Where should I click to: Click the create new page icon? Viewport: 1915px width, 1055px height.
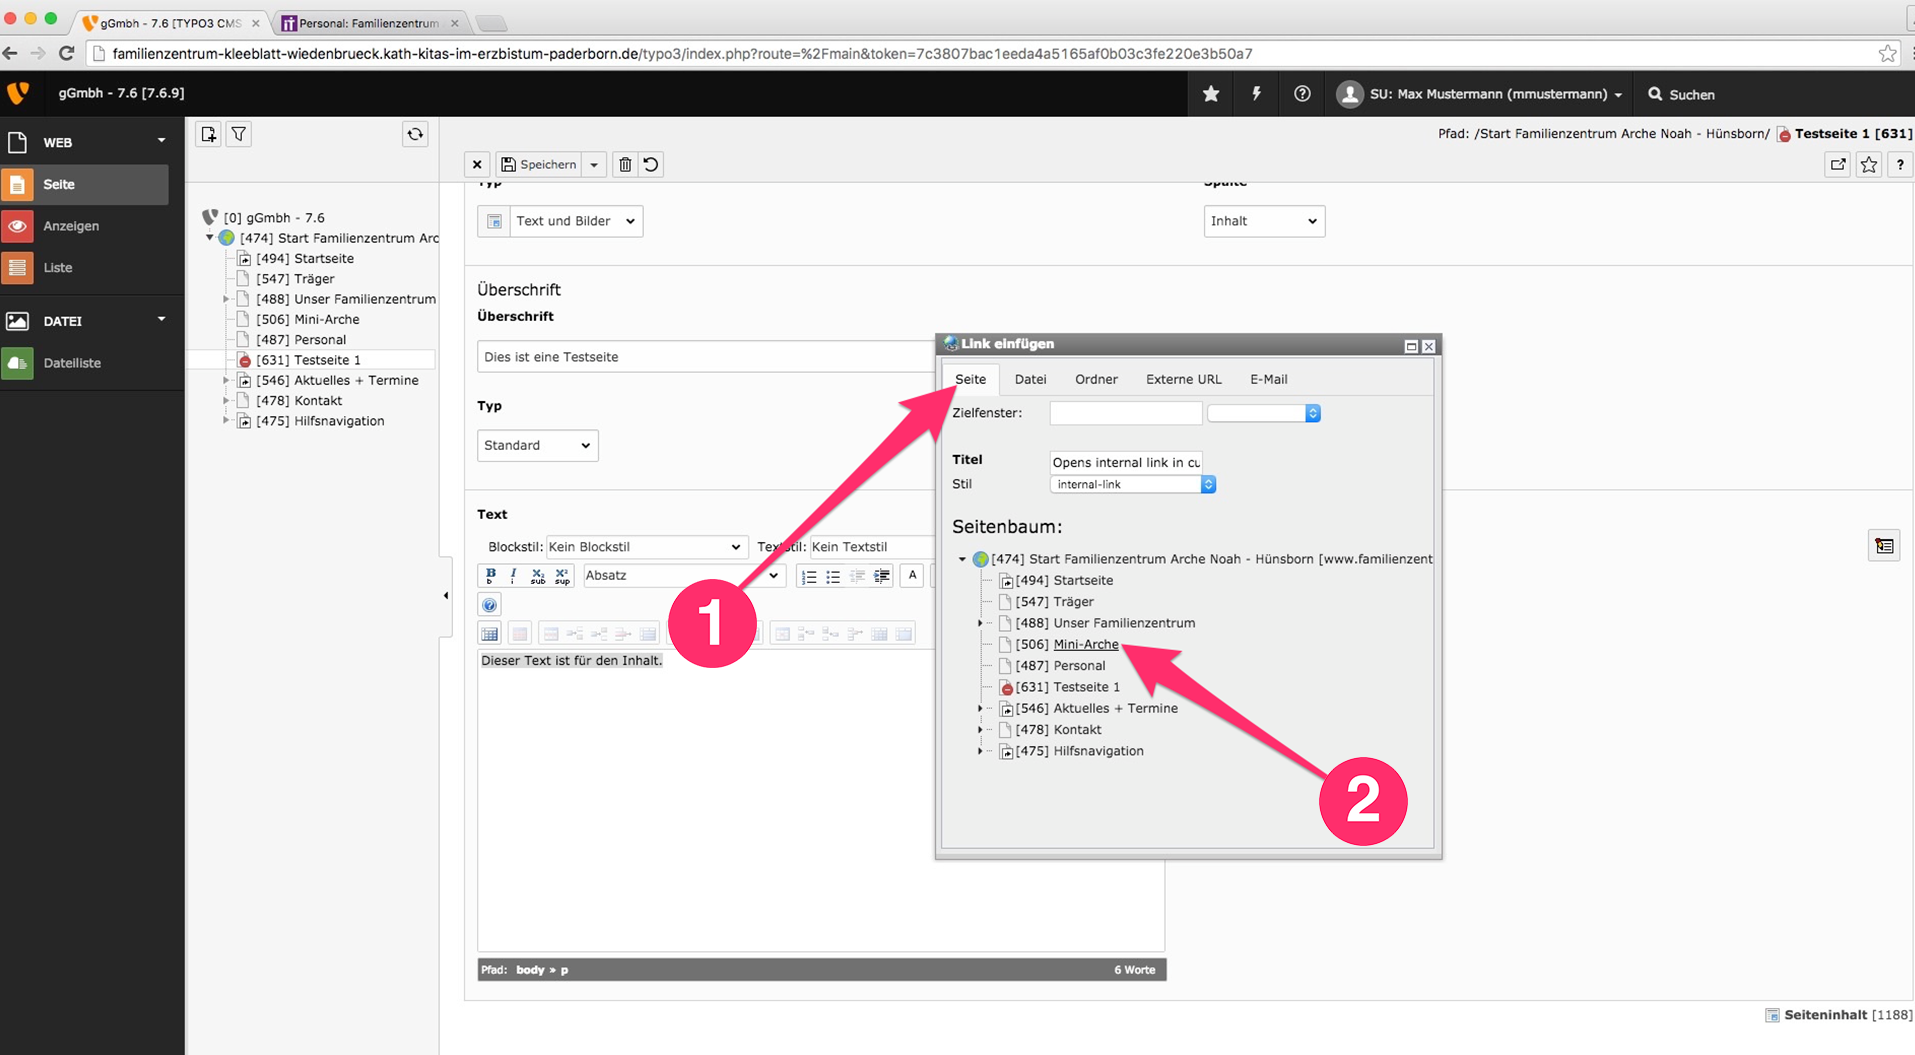click(208, 134)
